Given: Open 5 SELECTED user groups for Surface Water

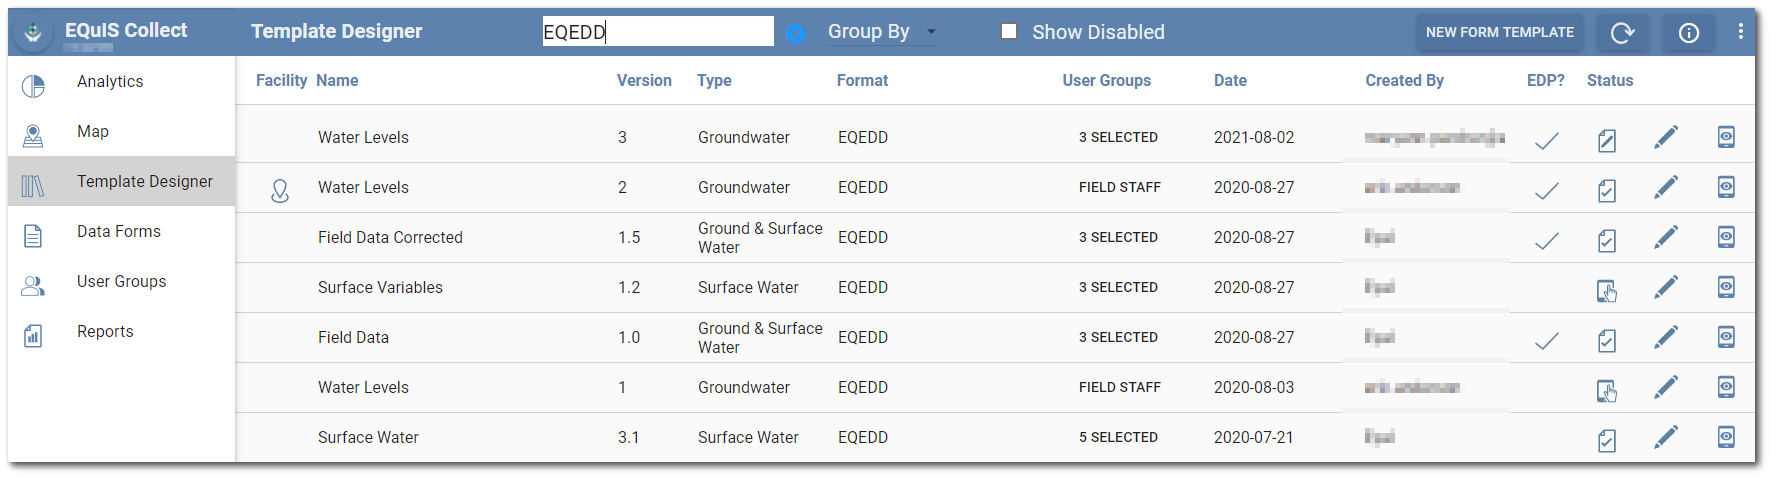Looking at the screenshot, I should tap(1118, 437).
